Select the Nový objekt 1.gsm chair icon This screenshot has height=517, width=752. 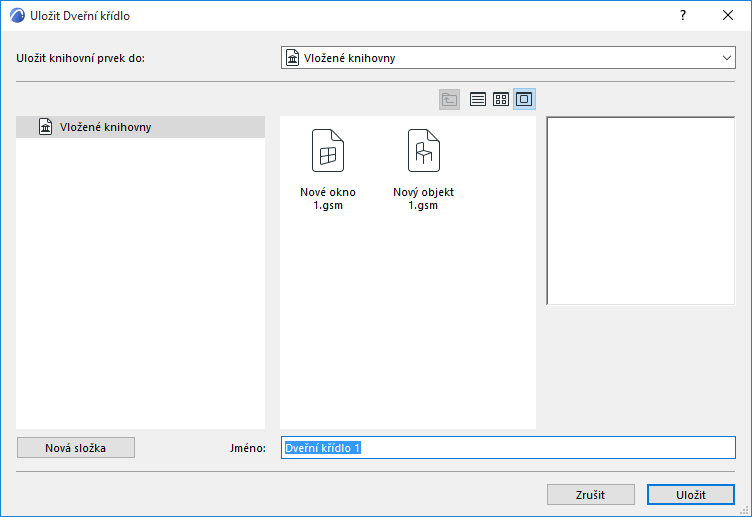pyautogui.click(x=424, y=151)
